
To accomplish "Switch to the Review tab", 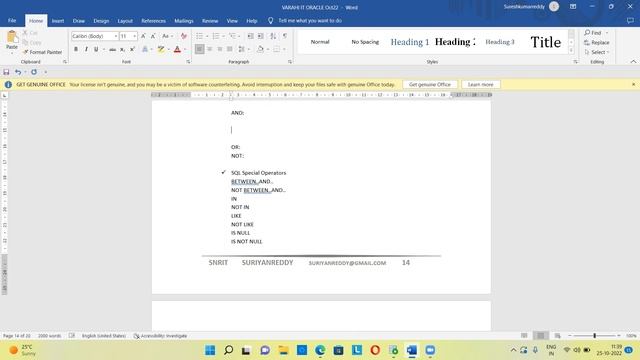I will coord(210,21).
